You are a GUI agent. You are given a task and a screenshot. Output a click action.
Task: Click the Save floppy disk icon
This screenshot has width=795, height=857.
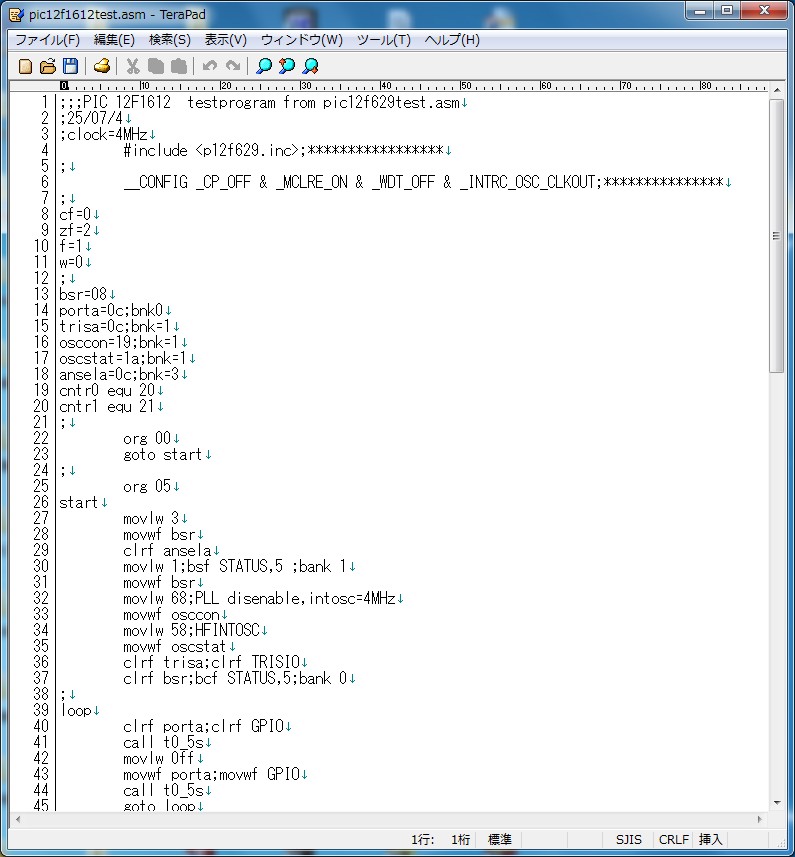70,66
